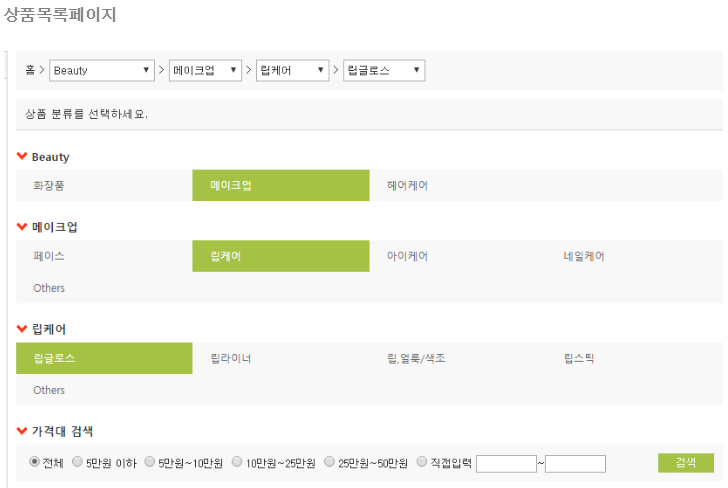
Task: Choose the 10만원~25만원 price range
Action: click(x=237, y=462)
